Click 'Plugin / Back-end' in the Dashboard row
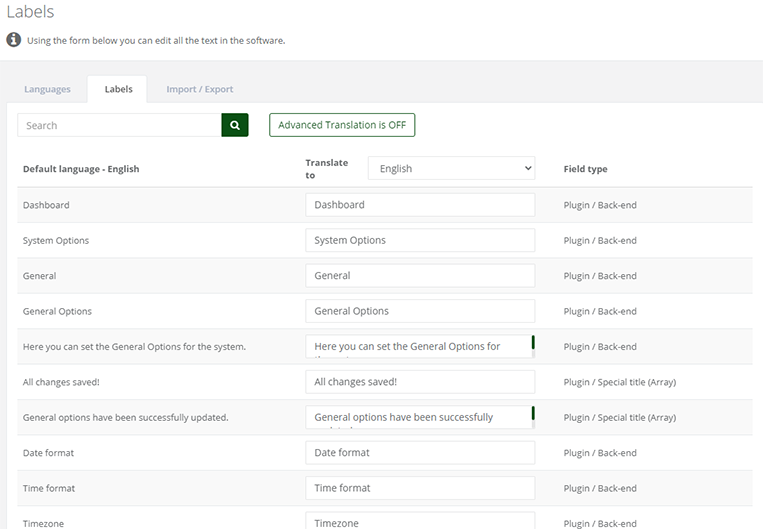Screen dimensions: 763x529 [x=600, y=205]
